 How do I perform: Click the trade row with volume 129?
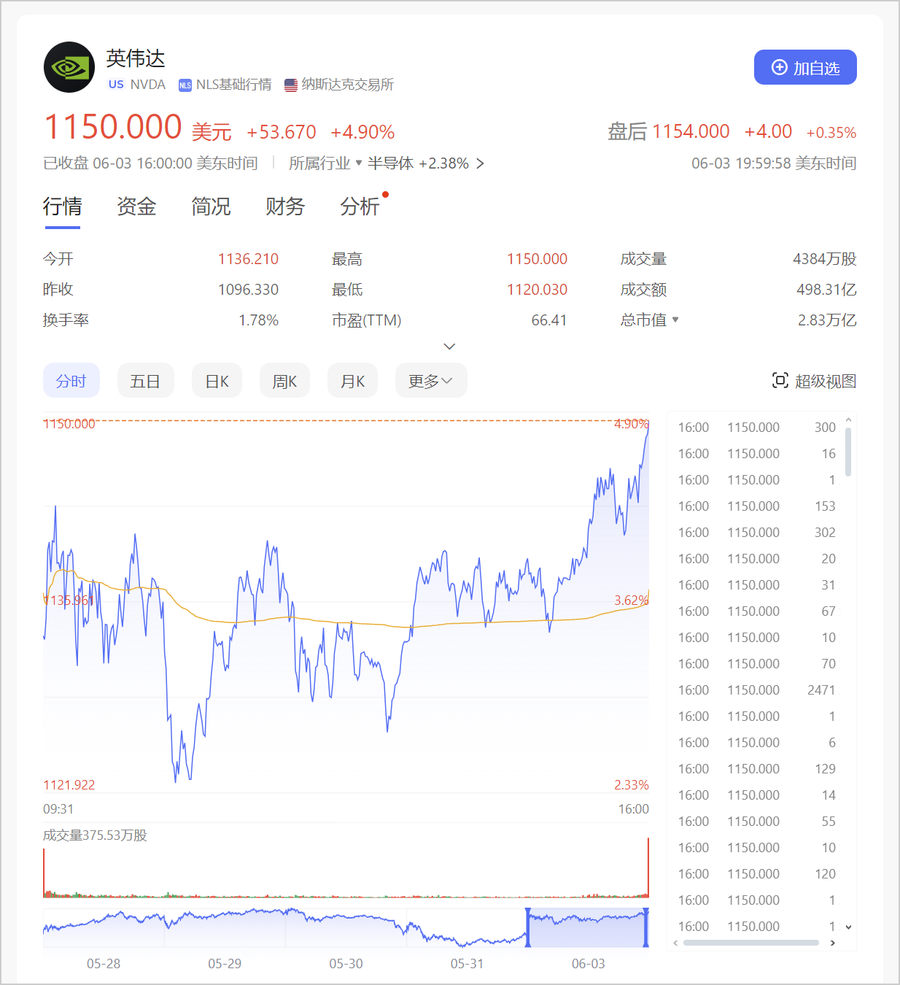pos(757,769)
